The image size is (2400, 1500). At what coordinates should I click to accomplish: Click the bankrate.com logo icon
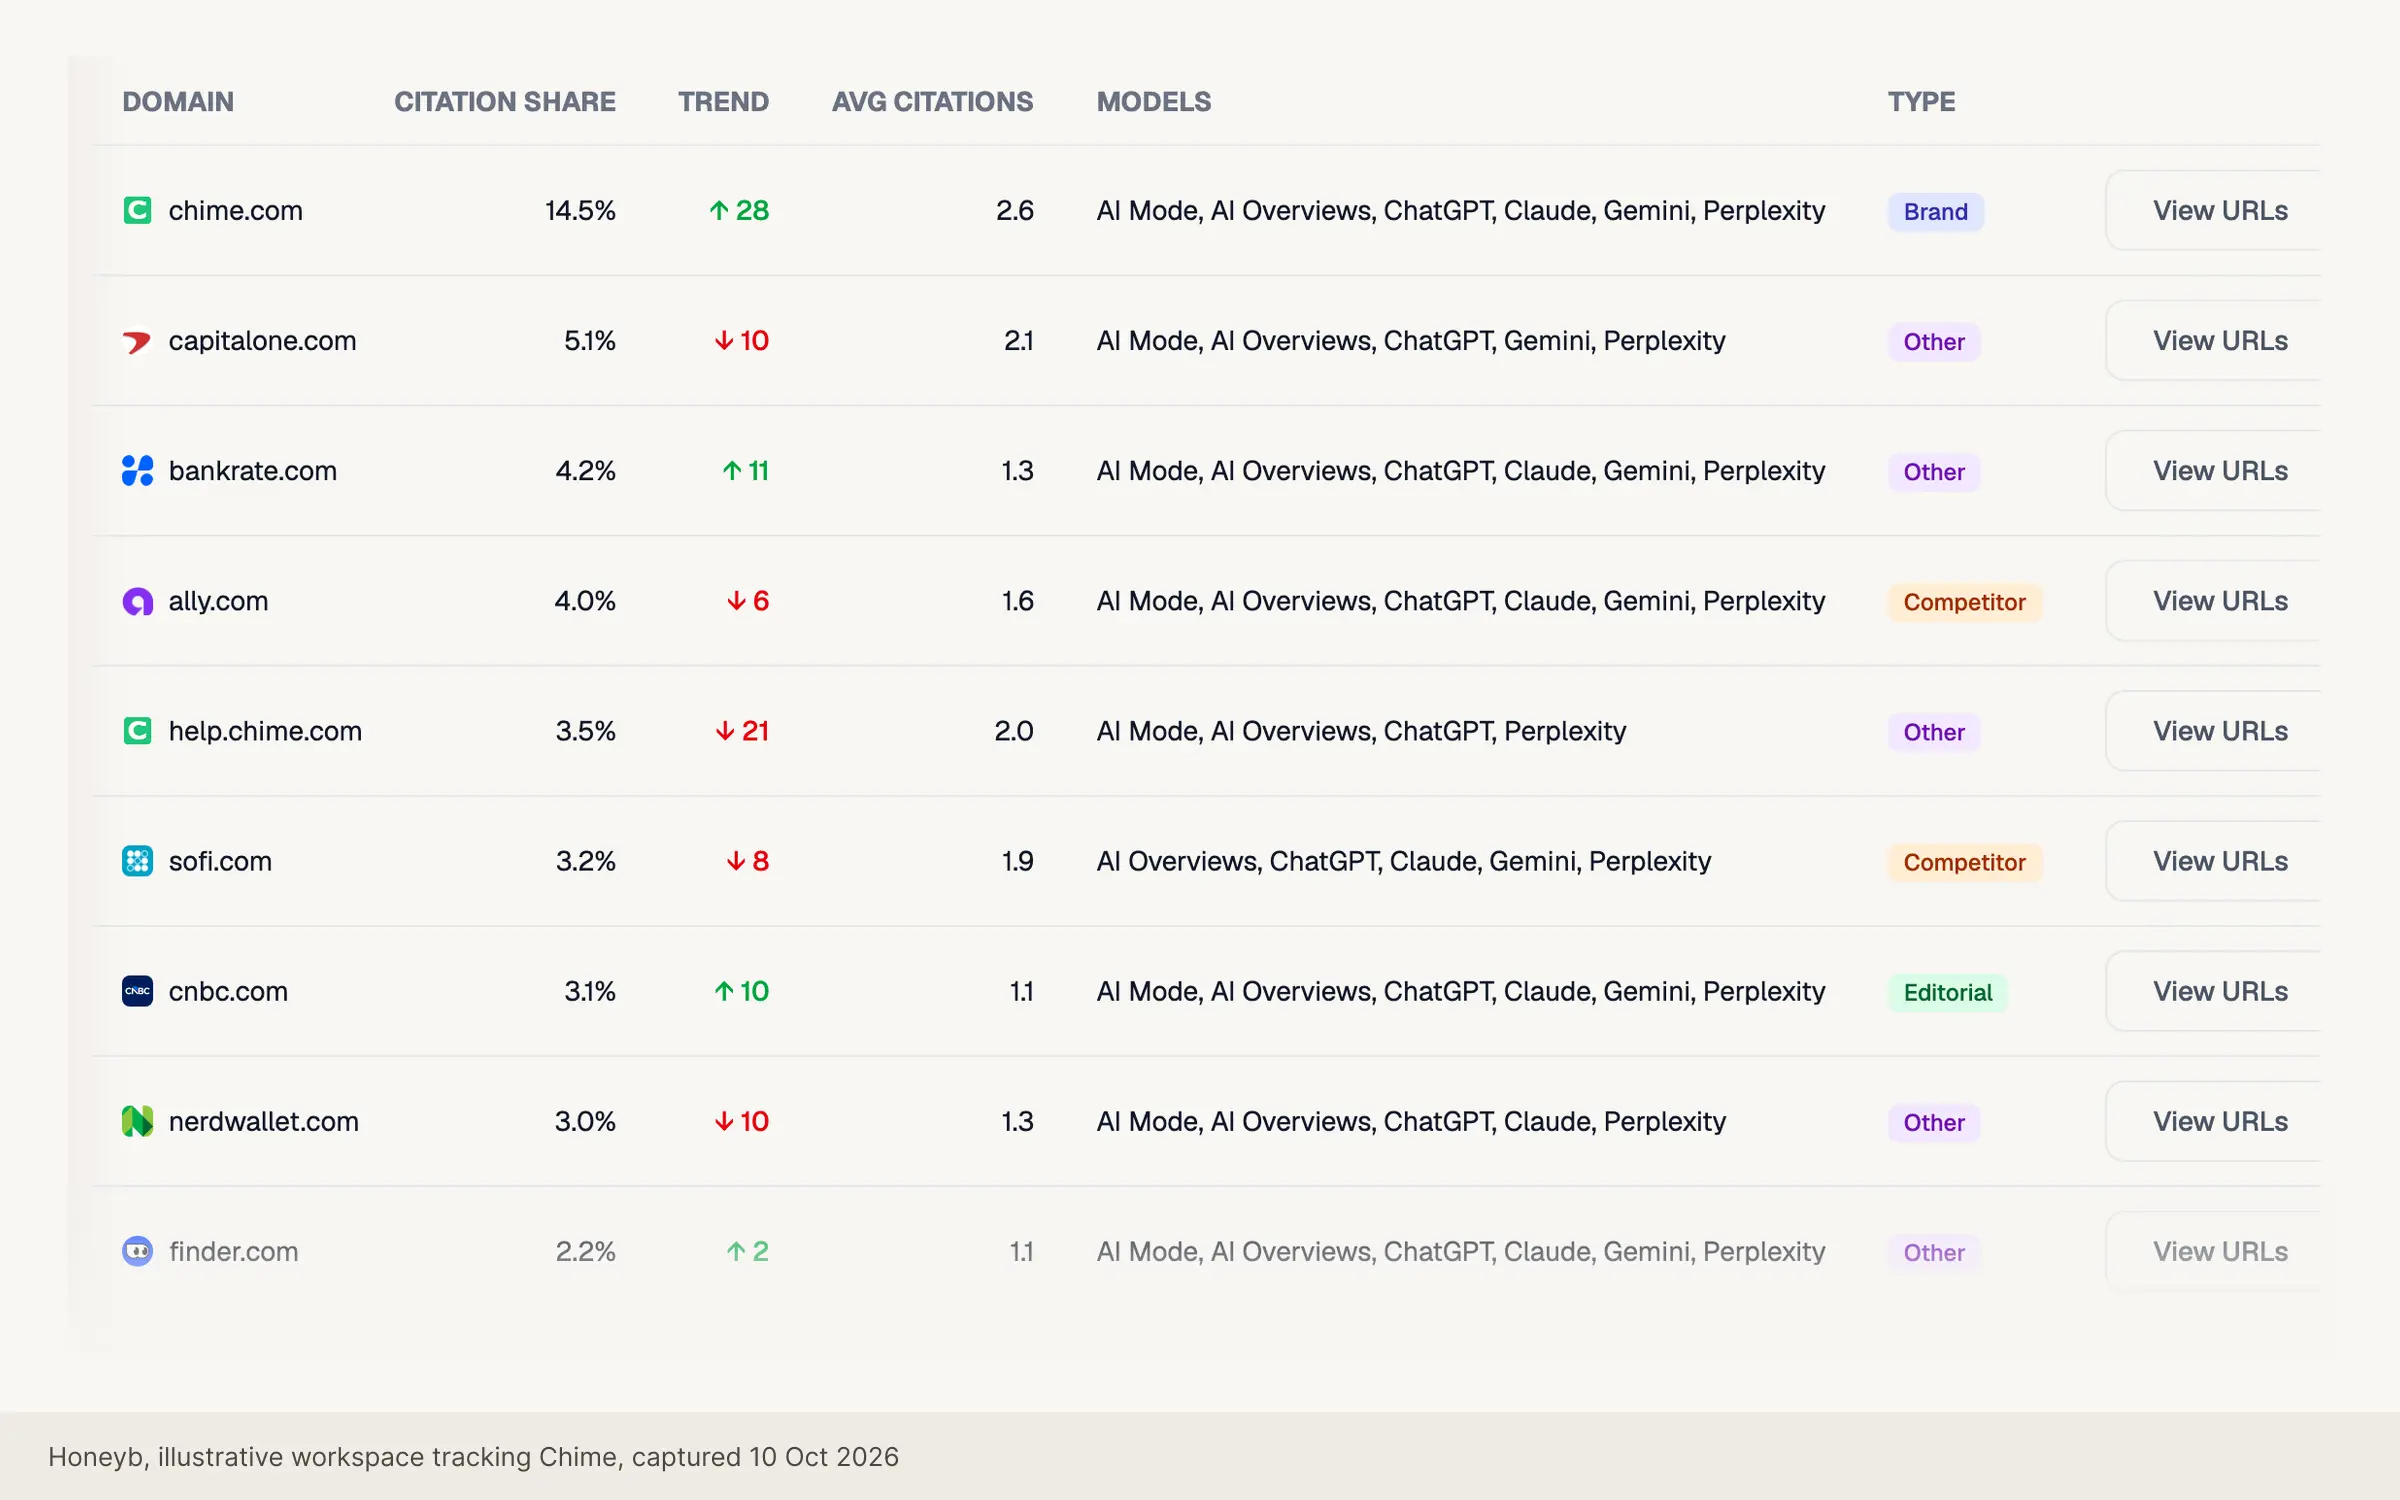point(137,471)
